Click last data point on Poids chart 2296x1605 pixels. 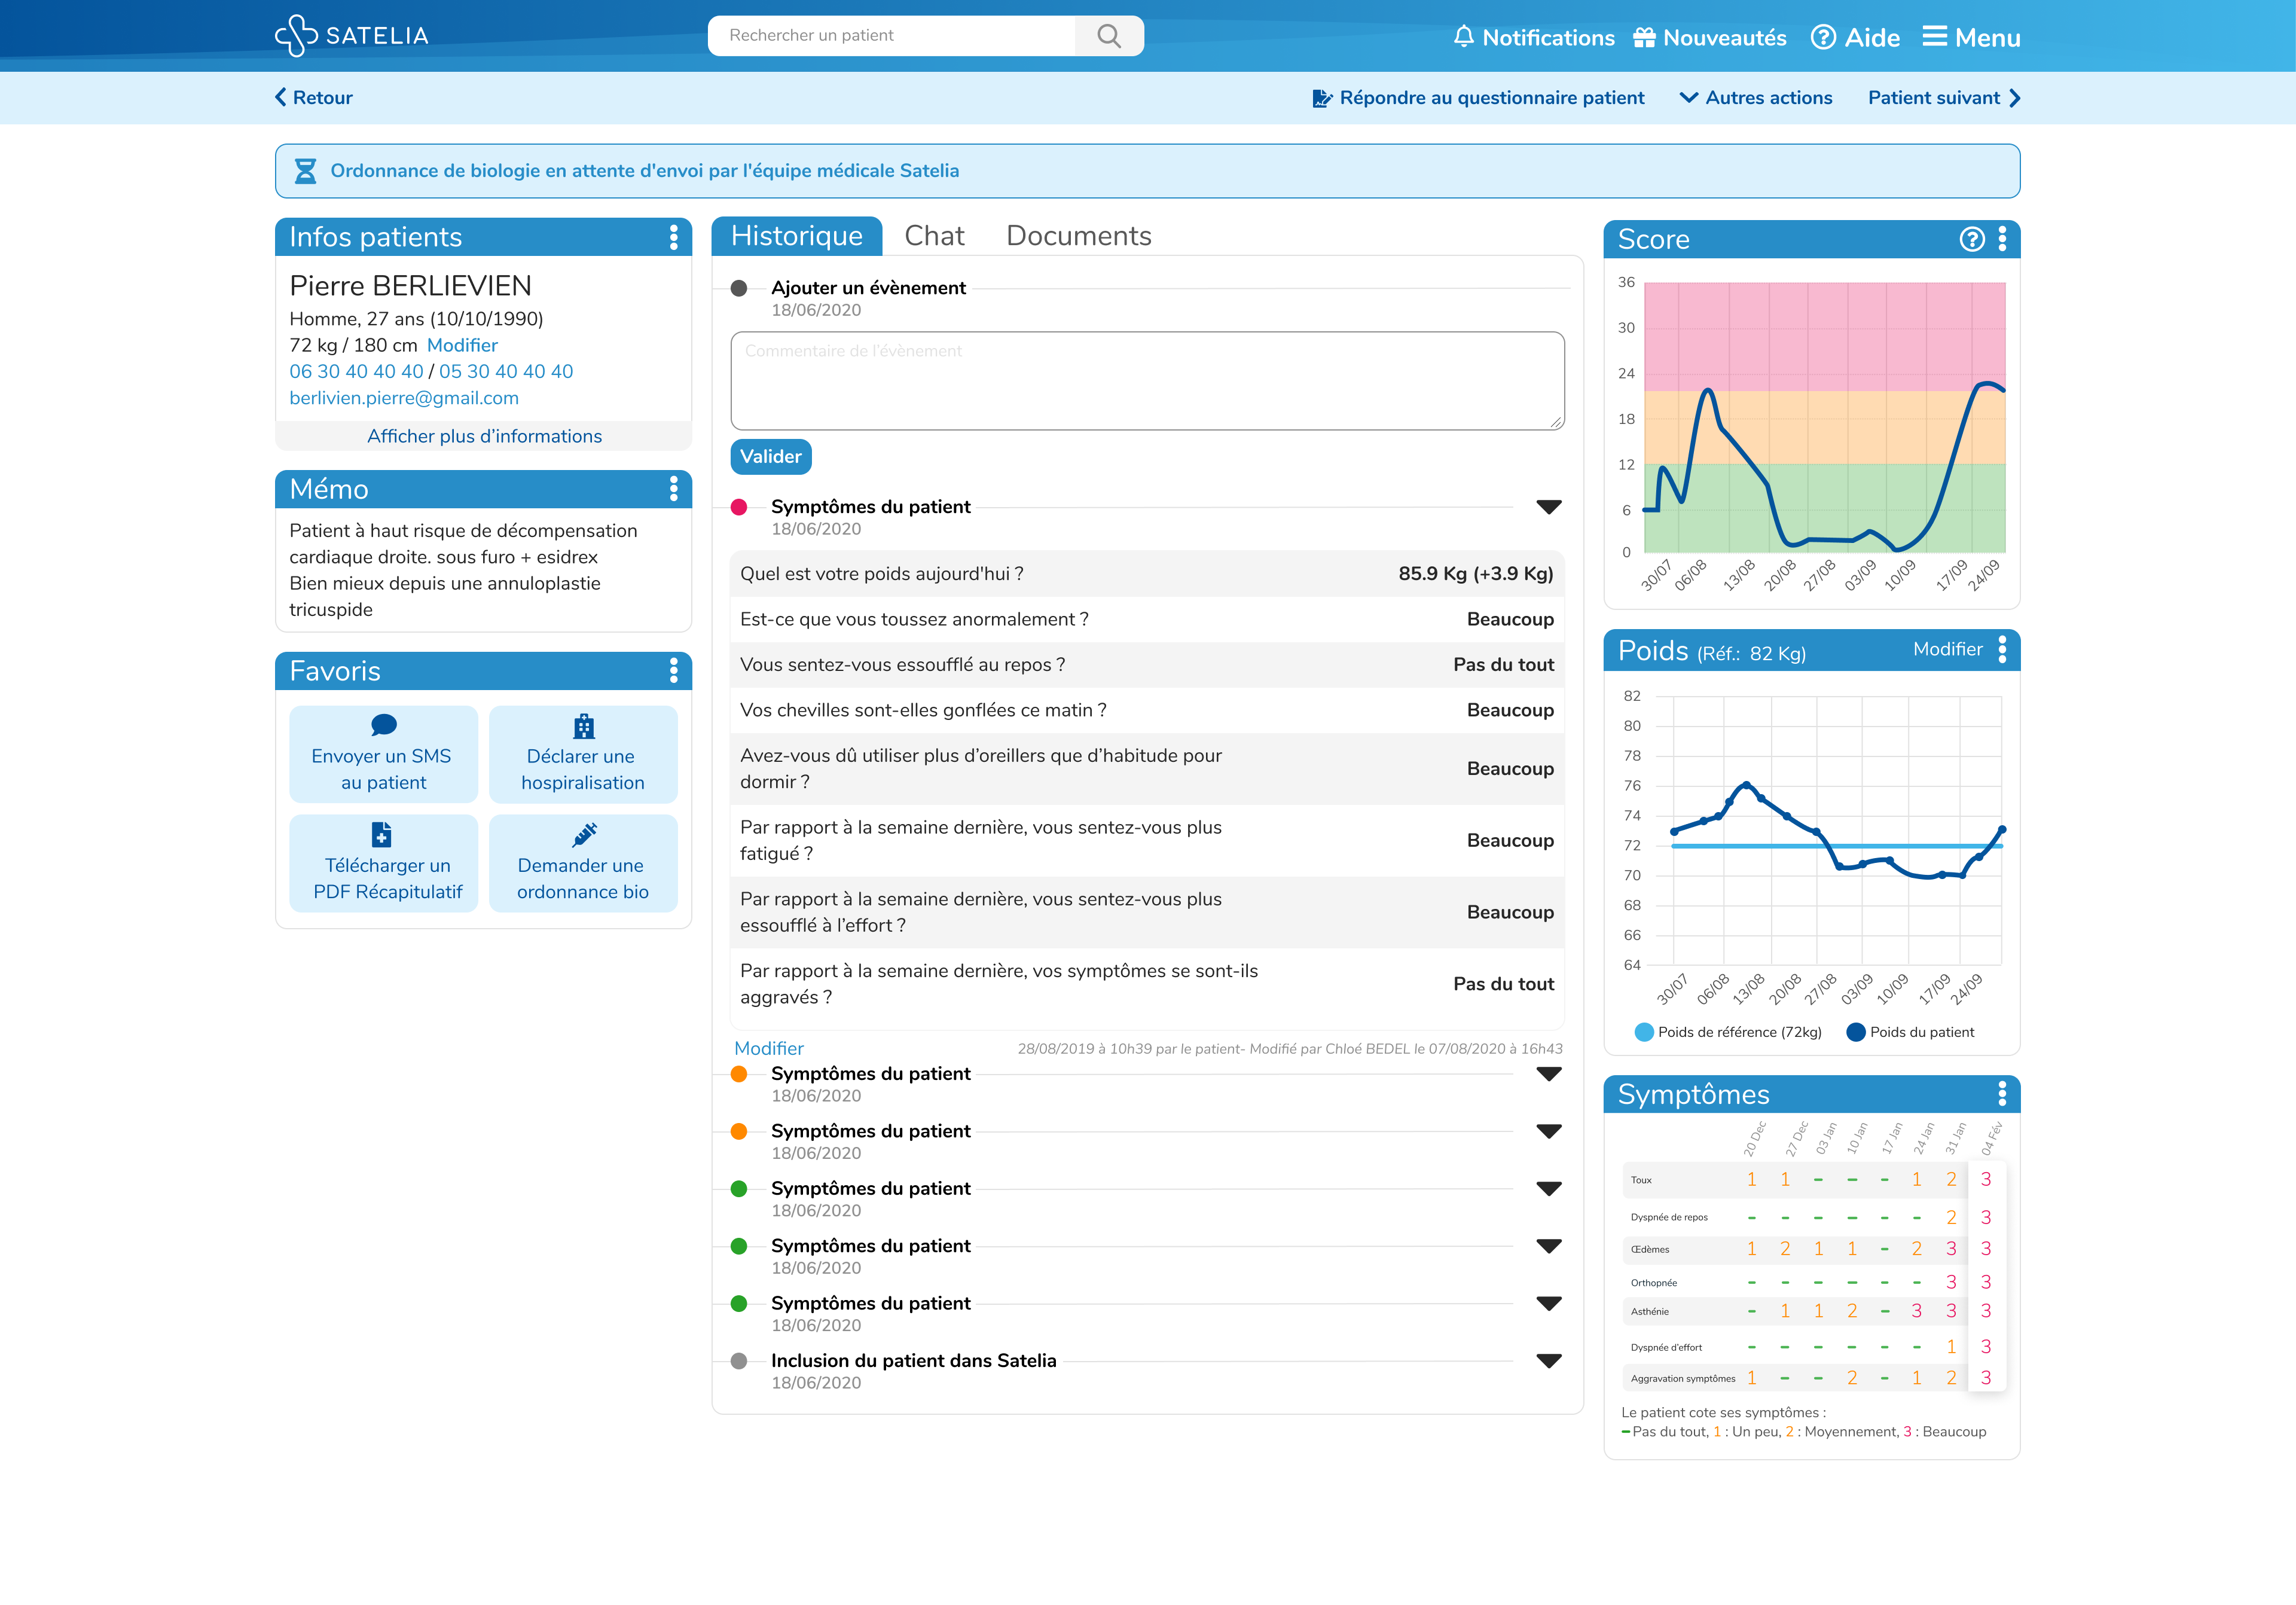[x=2002, y=830]
